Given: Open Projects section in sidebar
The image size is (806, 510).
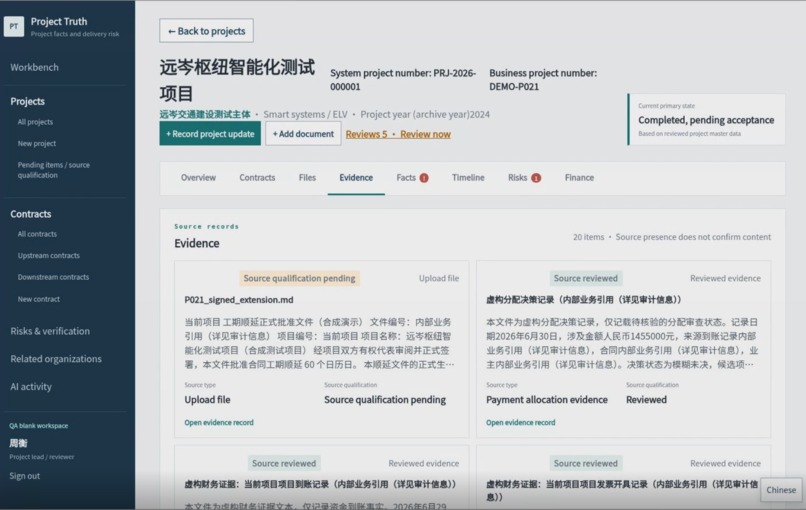Looking at the screenshot, I should coord(28,101).
